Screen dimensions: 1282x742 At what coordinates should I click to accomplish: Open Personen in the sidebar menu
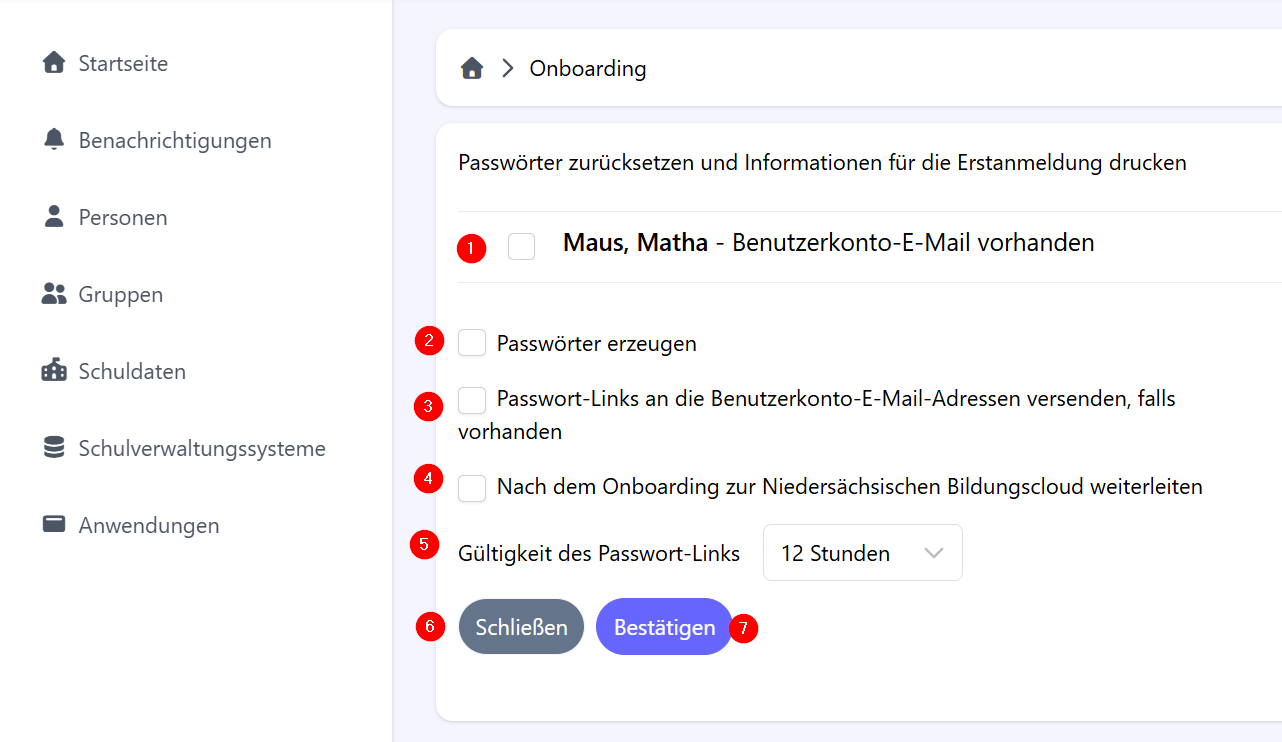click(x=122, y=217)
